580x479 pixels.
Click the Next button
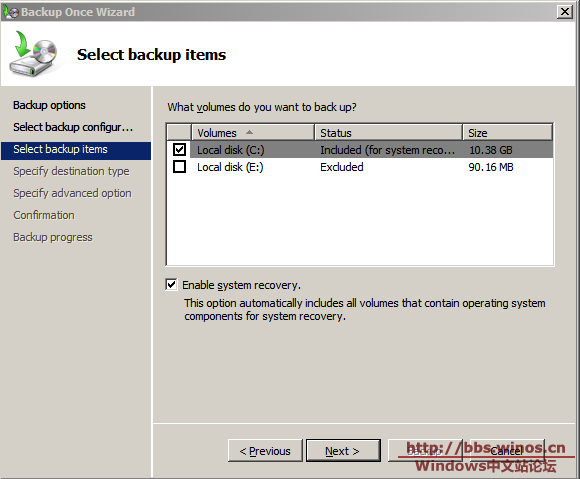coord(343,451)
